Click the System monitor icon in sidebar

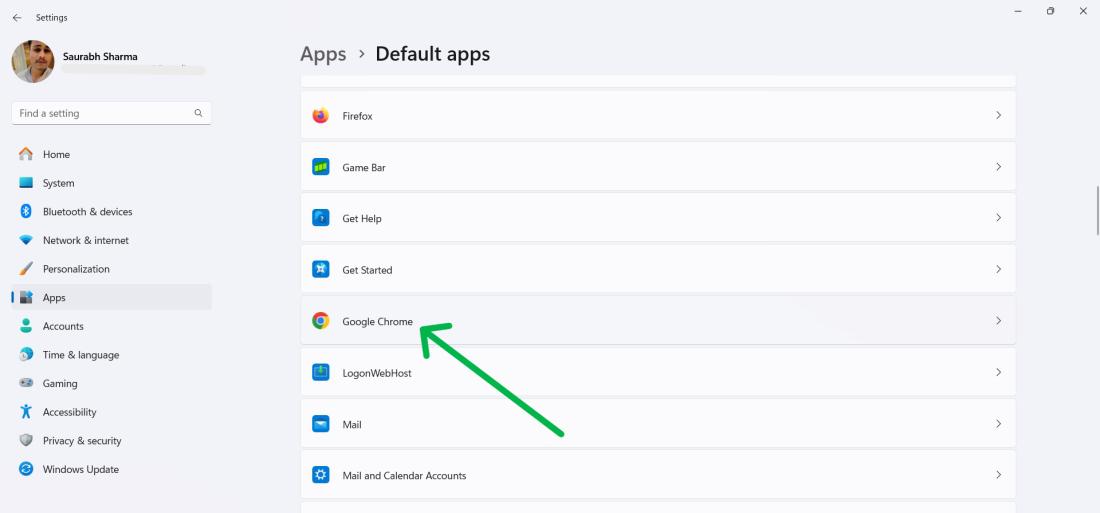click(26, 182)
